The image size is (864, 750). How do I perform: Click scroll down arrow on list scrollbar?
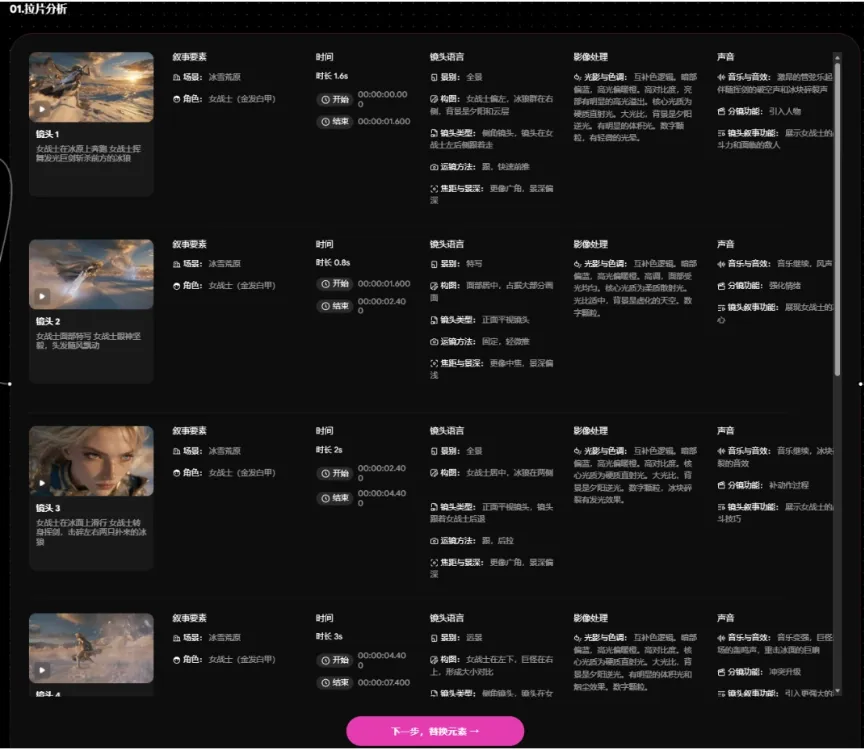pos(838,690)
